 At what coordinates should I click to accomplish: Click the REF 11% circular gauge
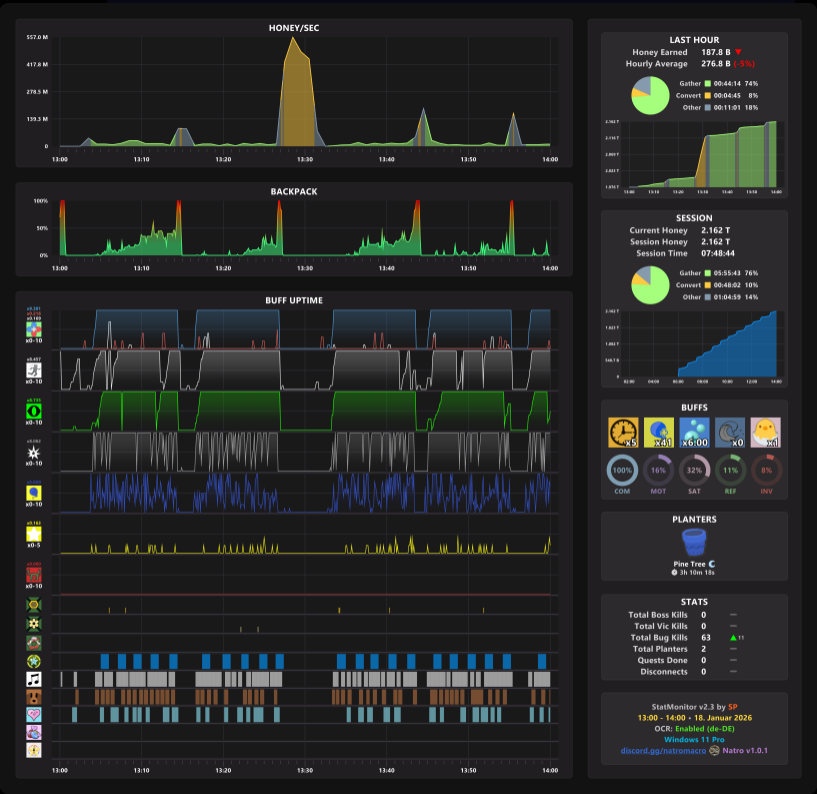(x=730, y=470)
